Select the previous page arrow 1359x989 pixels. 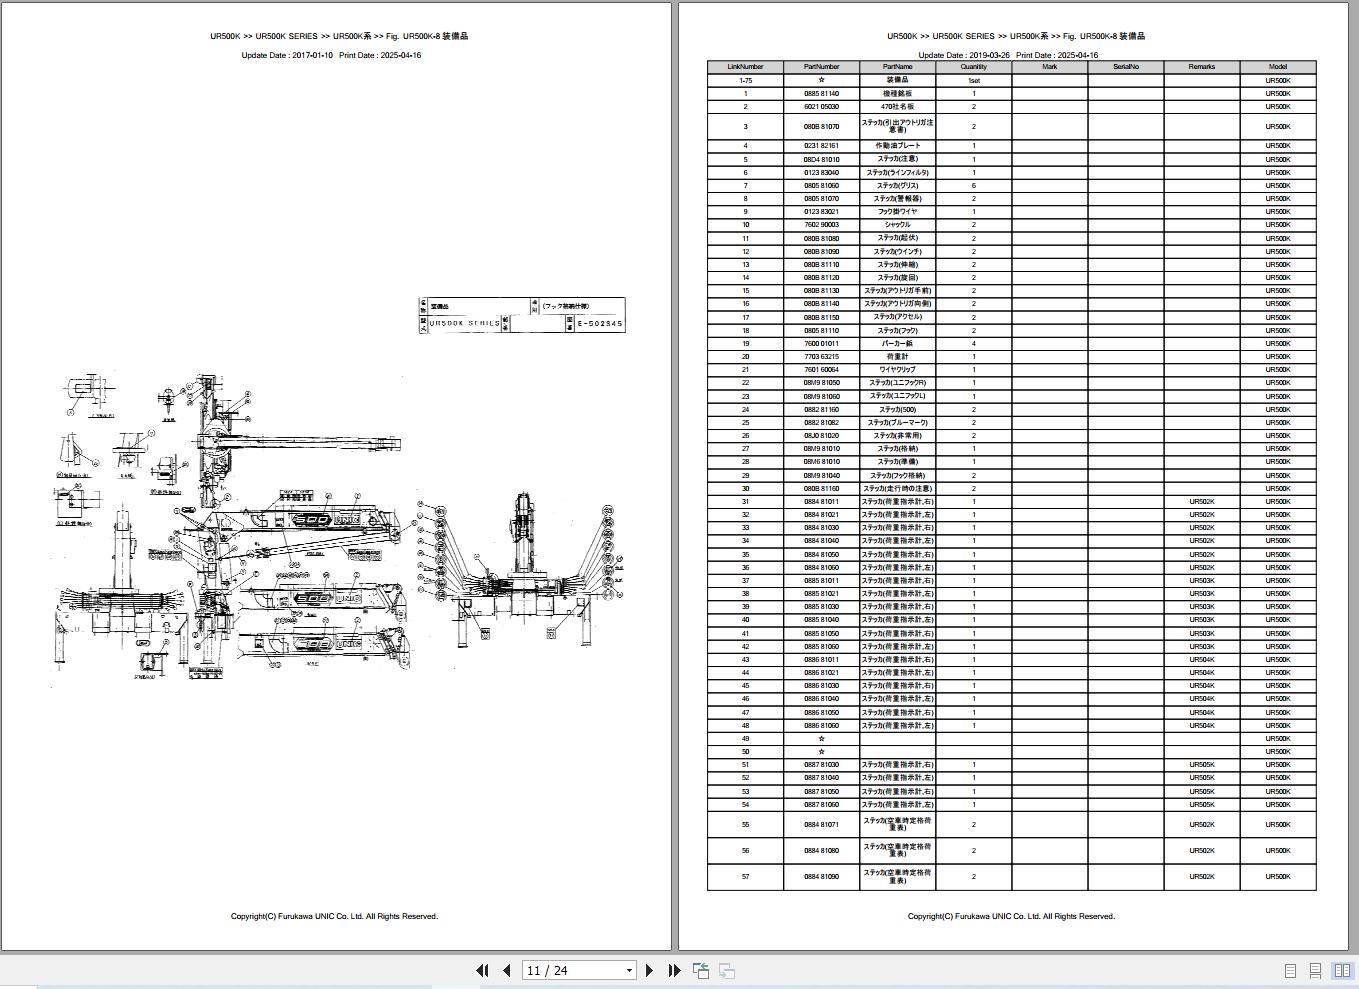click(x=505, y=970)
